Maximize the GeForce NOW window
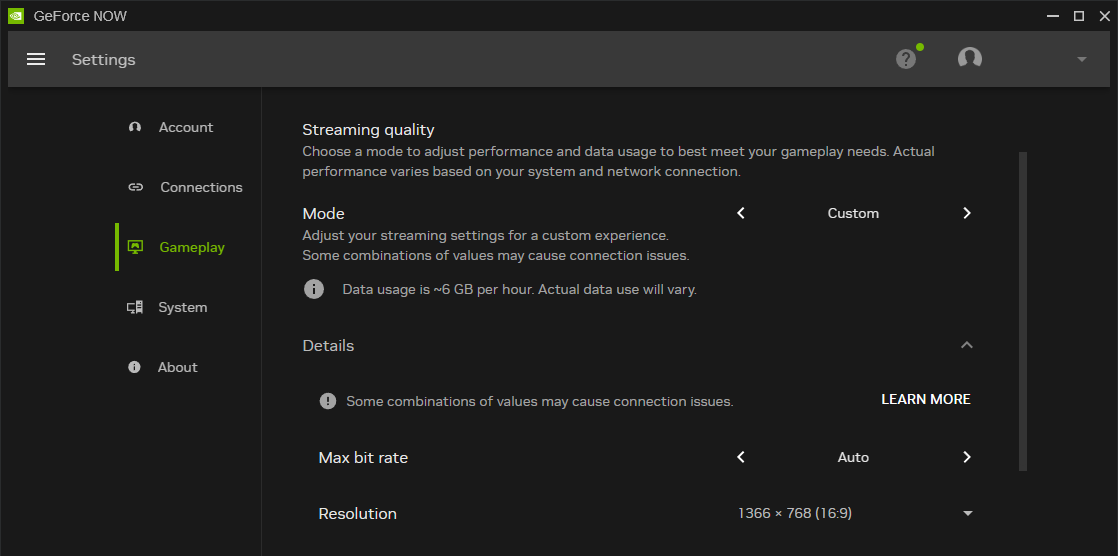The height and width of the screenshot is (556, 1118). [x=1079, y=16]
